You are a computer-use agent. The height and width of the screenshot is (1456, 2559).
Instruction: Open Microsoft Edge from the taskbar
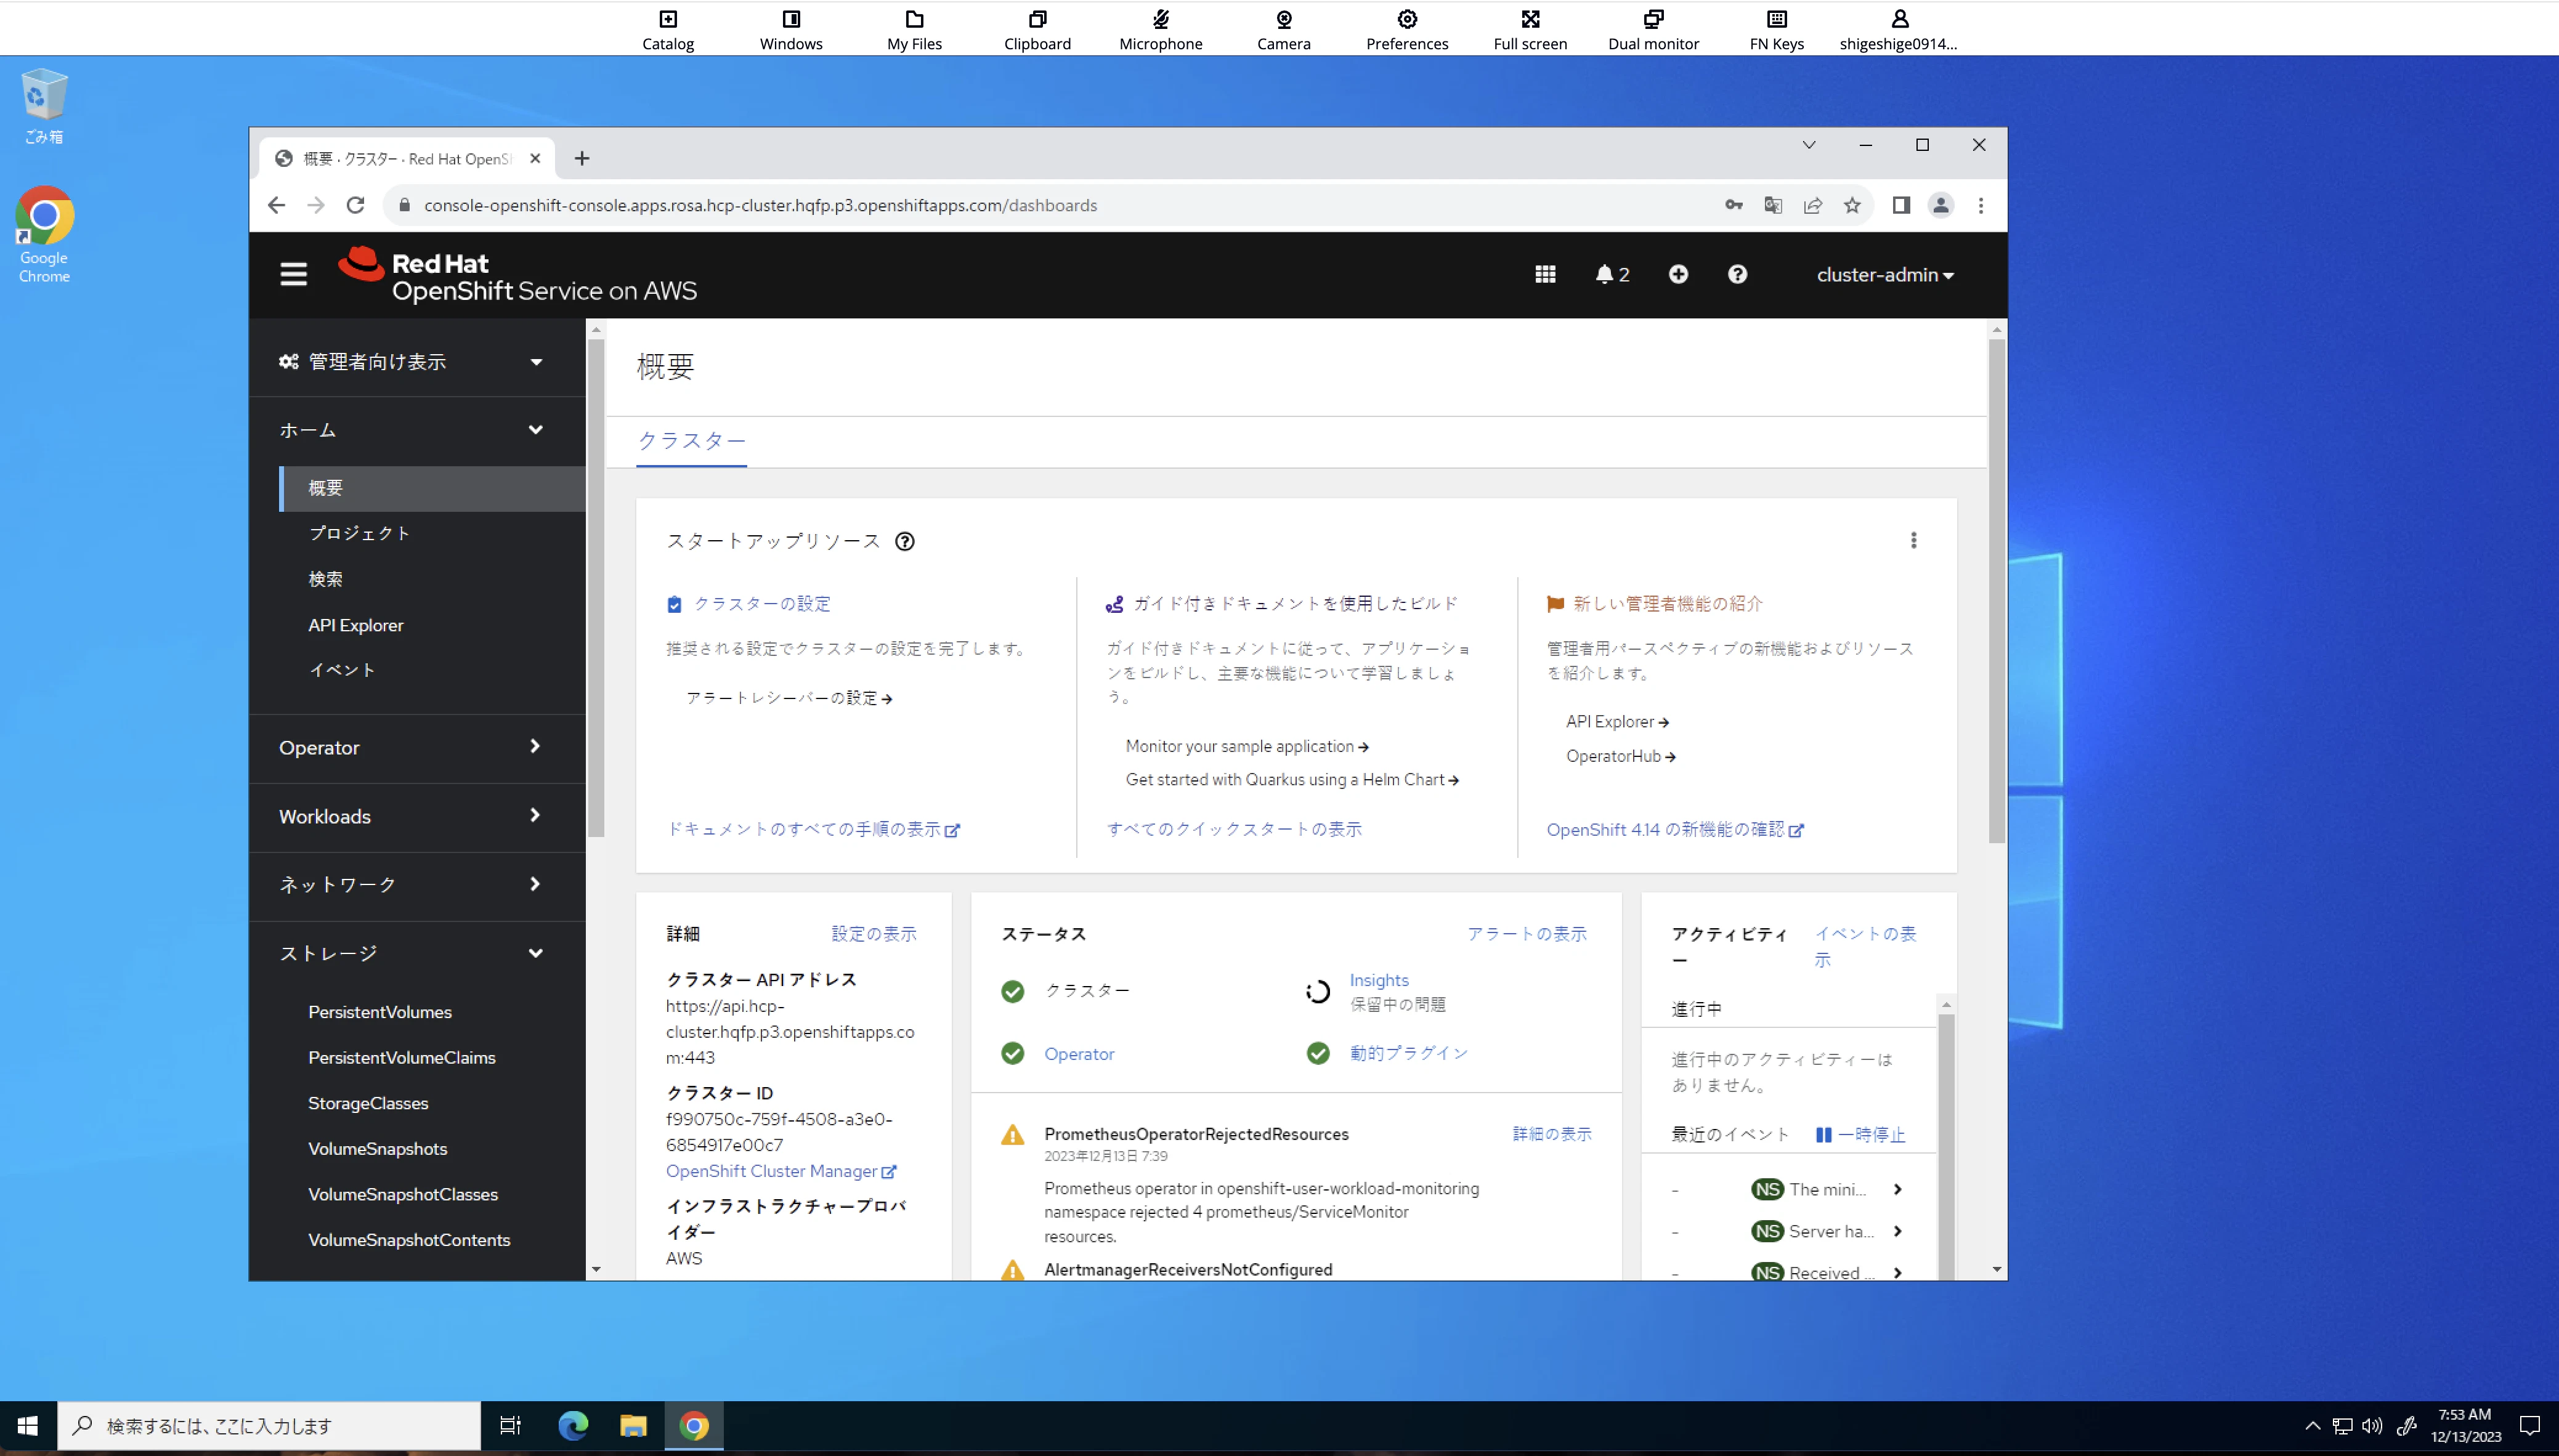tap(573, 1426)
